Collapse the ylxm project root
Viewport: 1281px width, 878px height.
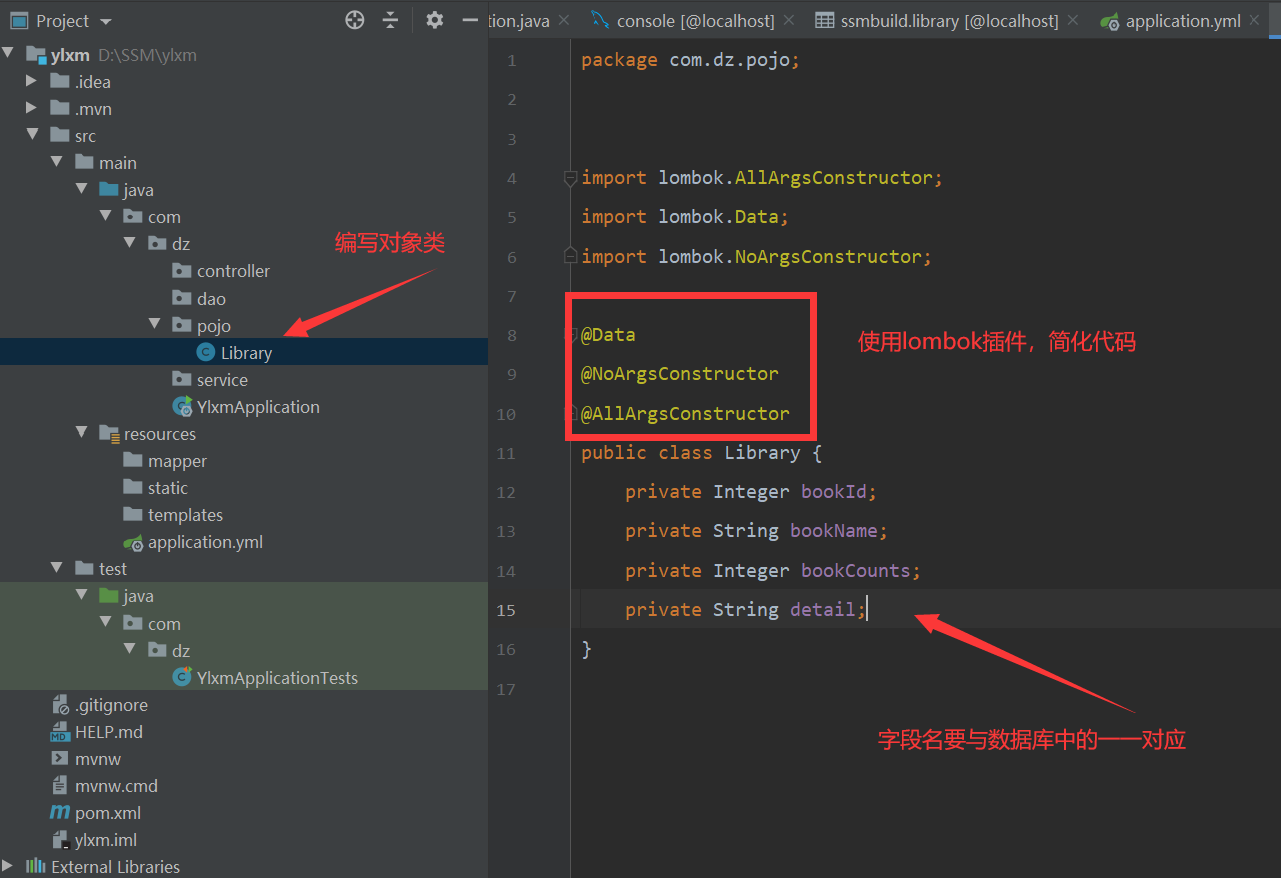coord(9,54)
